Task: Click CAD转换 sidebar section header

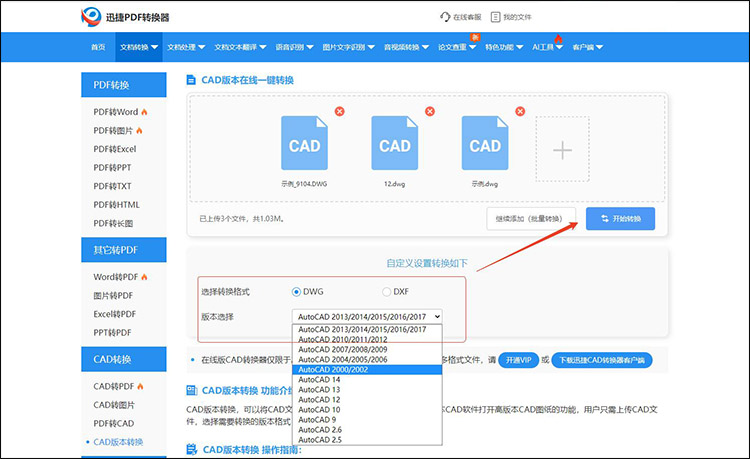Action: (124, 359)
